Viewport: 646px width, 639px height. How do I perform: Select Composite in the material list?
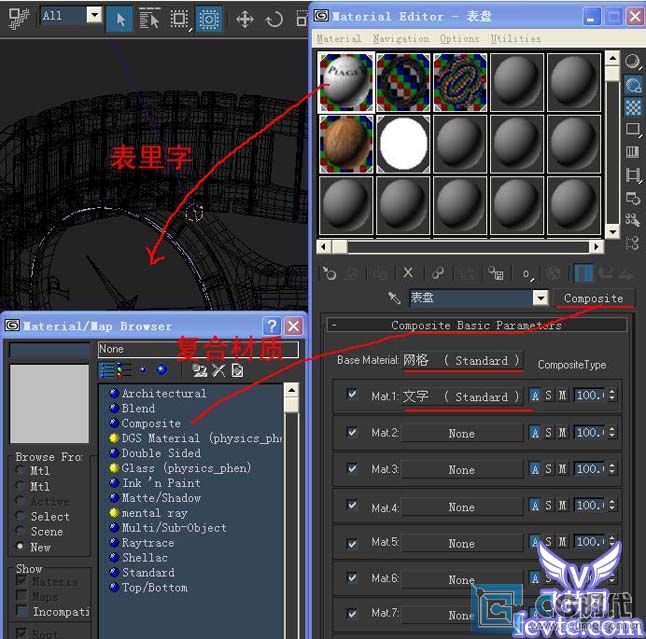point(151,423)
